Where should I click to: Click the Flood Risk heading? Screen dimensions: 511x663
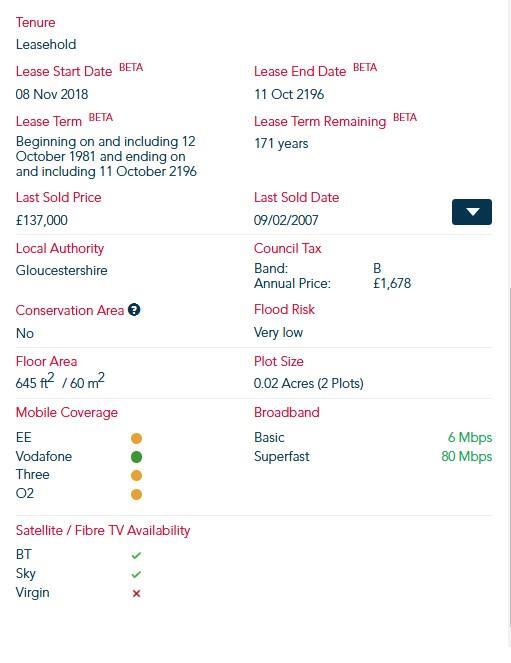pyautogui.click(x=284, y=310)
